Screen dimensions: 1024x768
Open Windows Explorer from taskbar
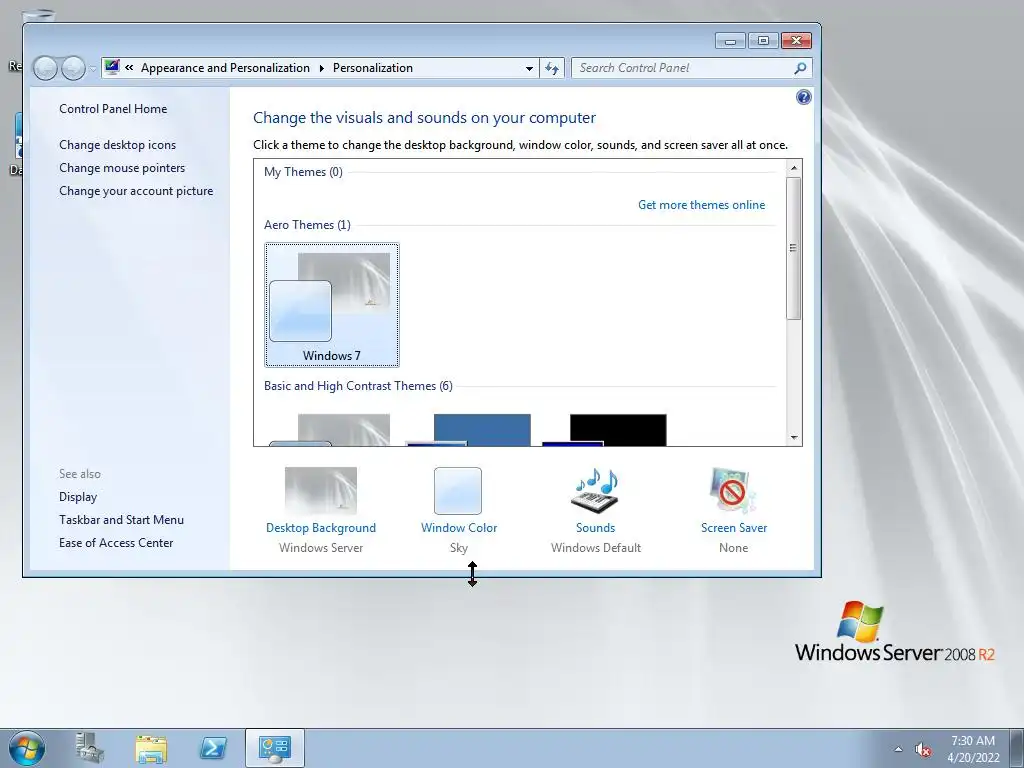click(x=151, y=748)
